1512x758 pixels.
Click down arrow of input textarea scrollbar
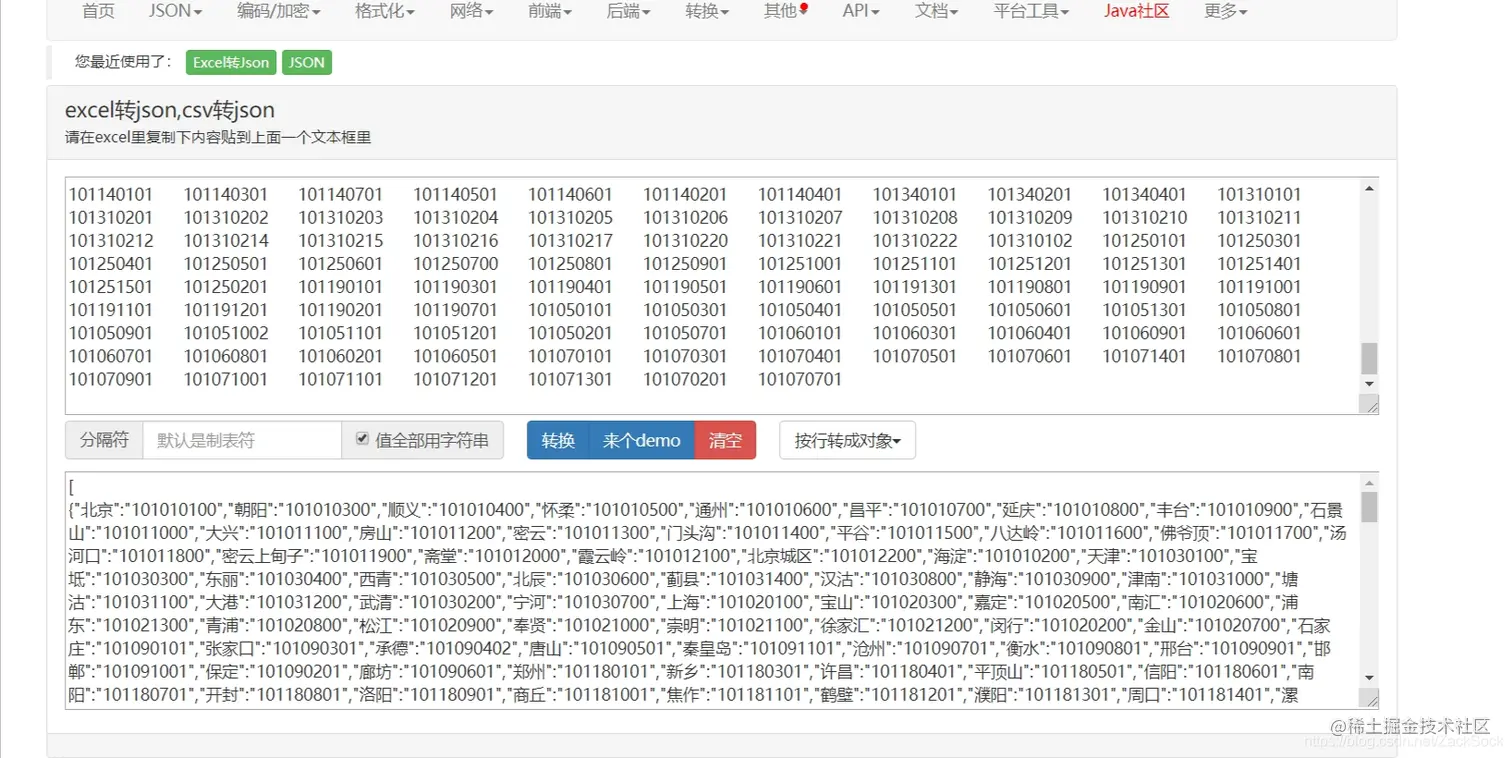[x=1370, y=384]
